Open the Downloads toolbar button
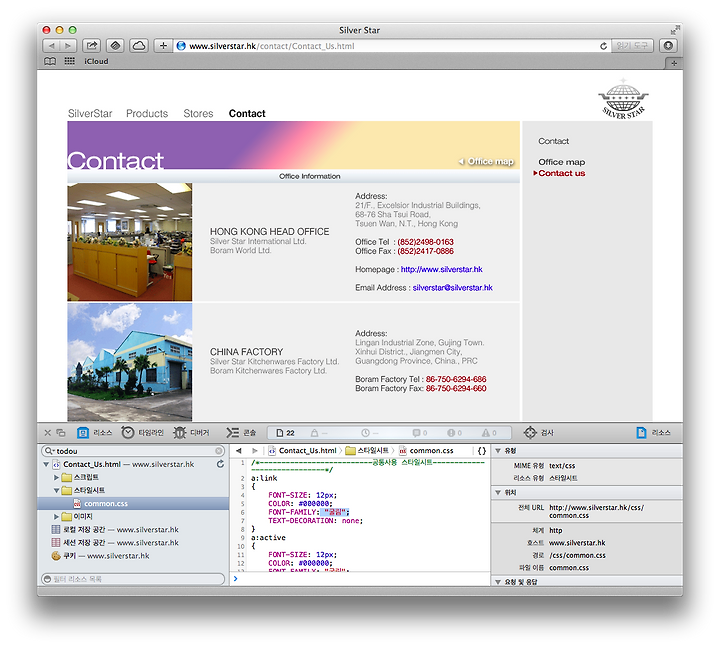 tap(668, 45)
